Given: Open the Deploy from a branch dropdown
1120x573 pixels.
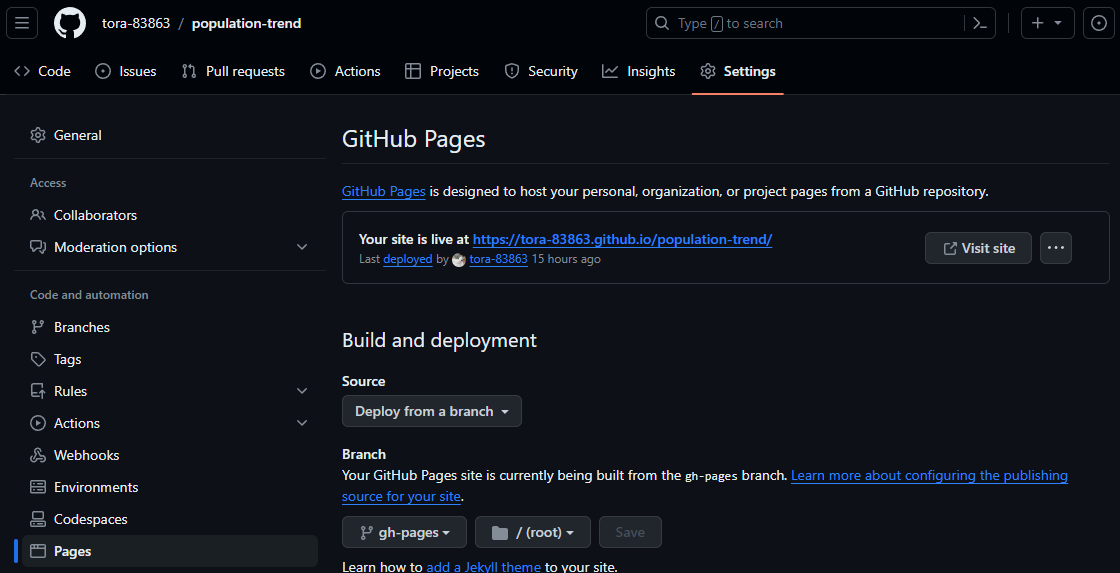Looking at the screenshot, I should (432, 412).
